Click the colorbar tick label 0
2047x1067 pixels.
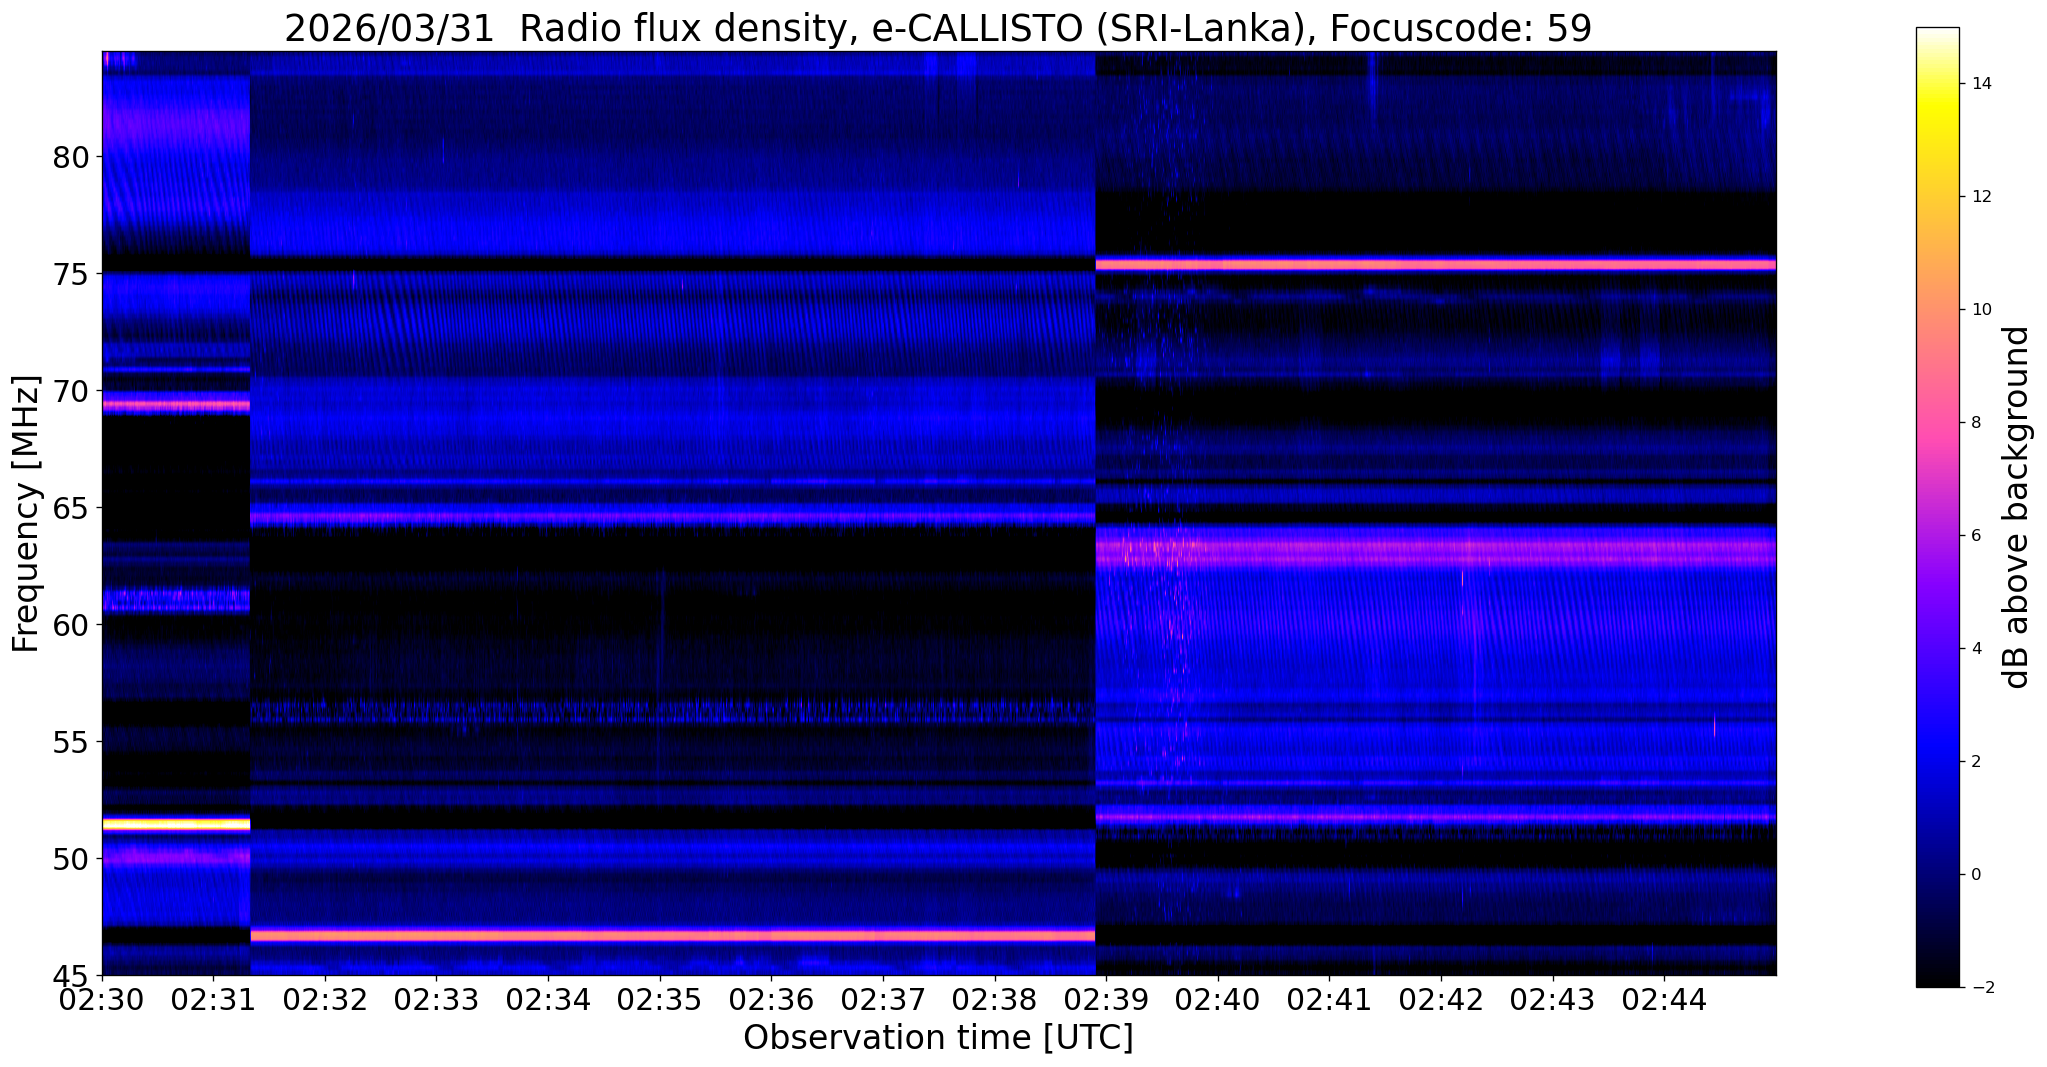1975,875
